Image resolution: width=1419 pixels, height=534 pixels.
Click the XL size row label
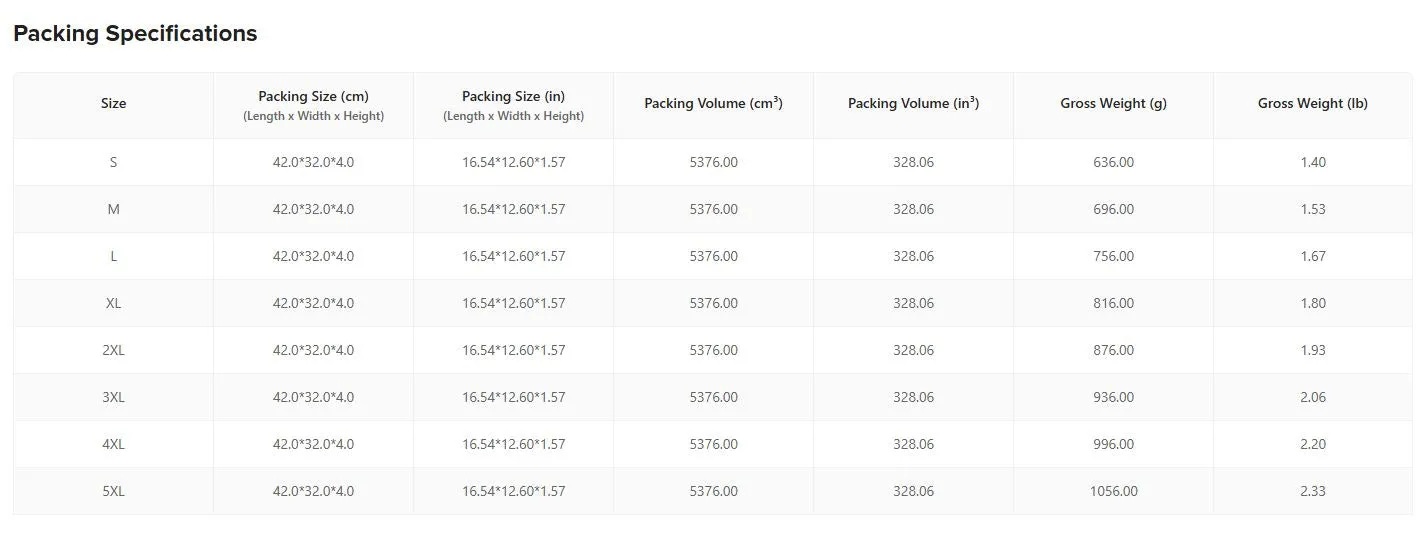click(x=113, y=303)
